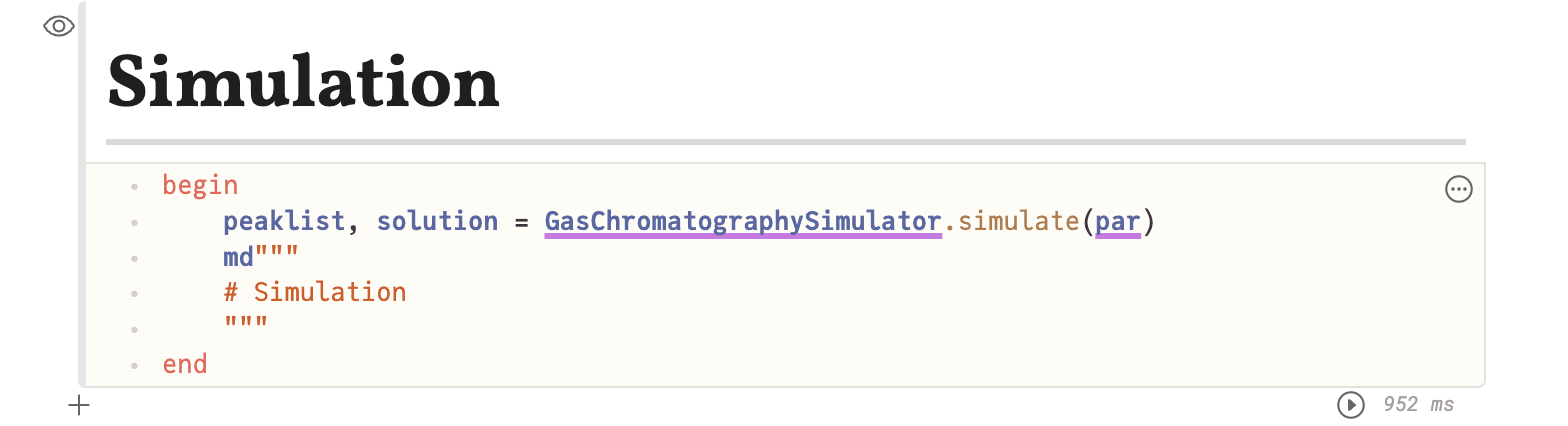Place cursor on the end keyword
The width and height of the screenshot is (1568, 426).
[x=185, y=364]
